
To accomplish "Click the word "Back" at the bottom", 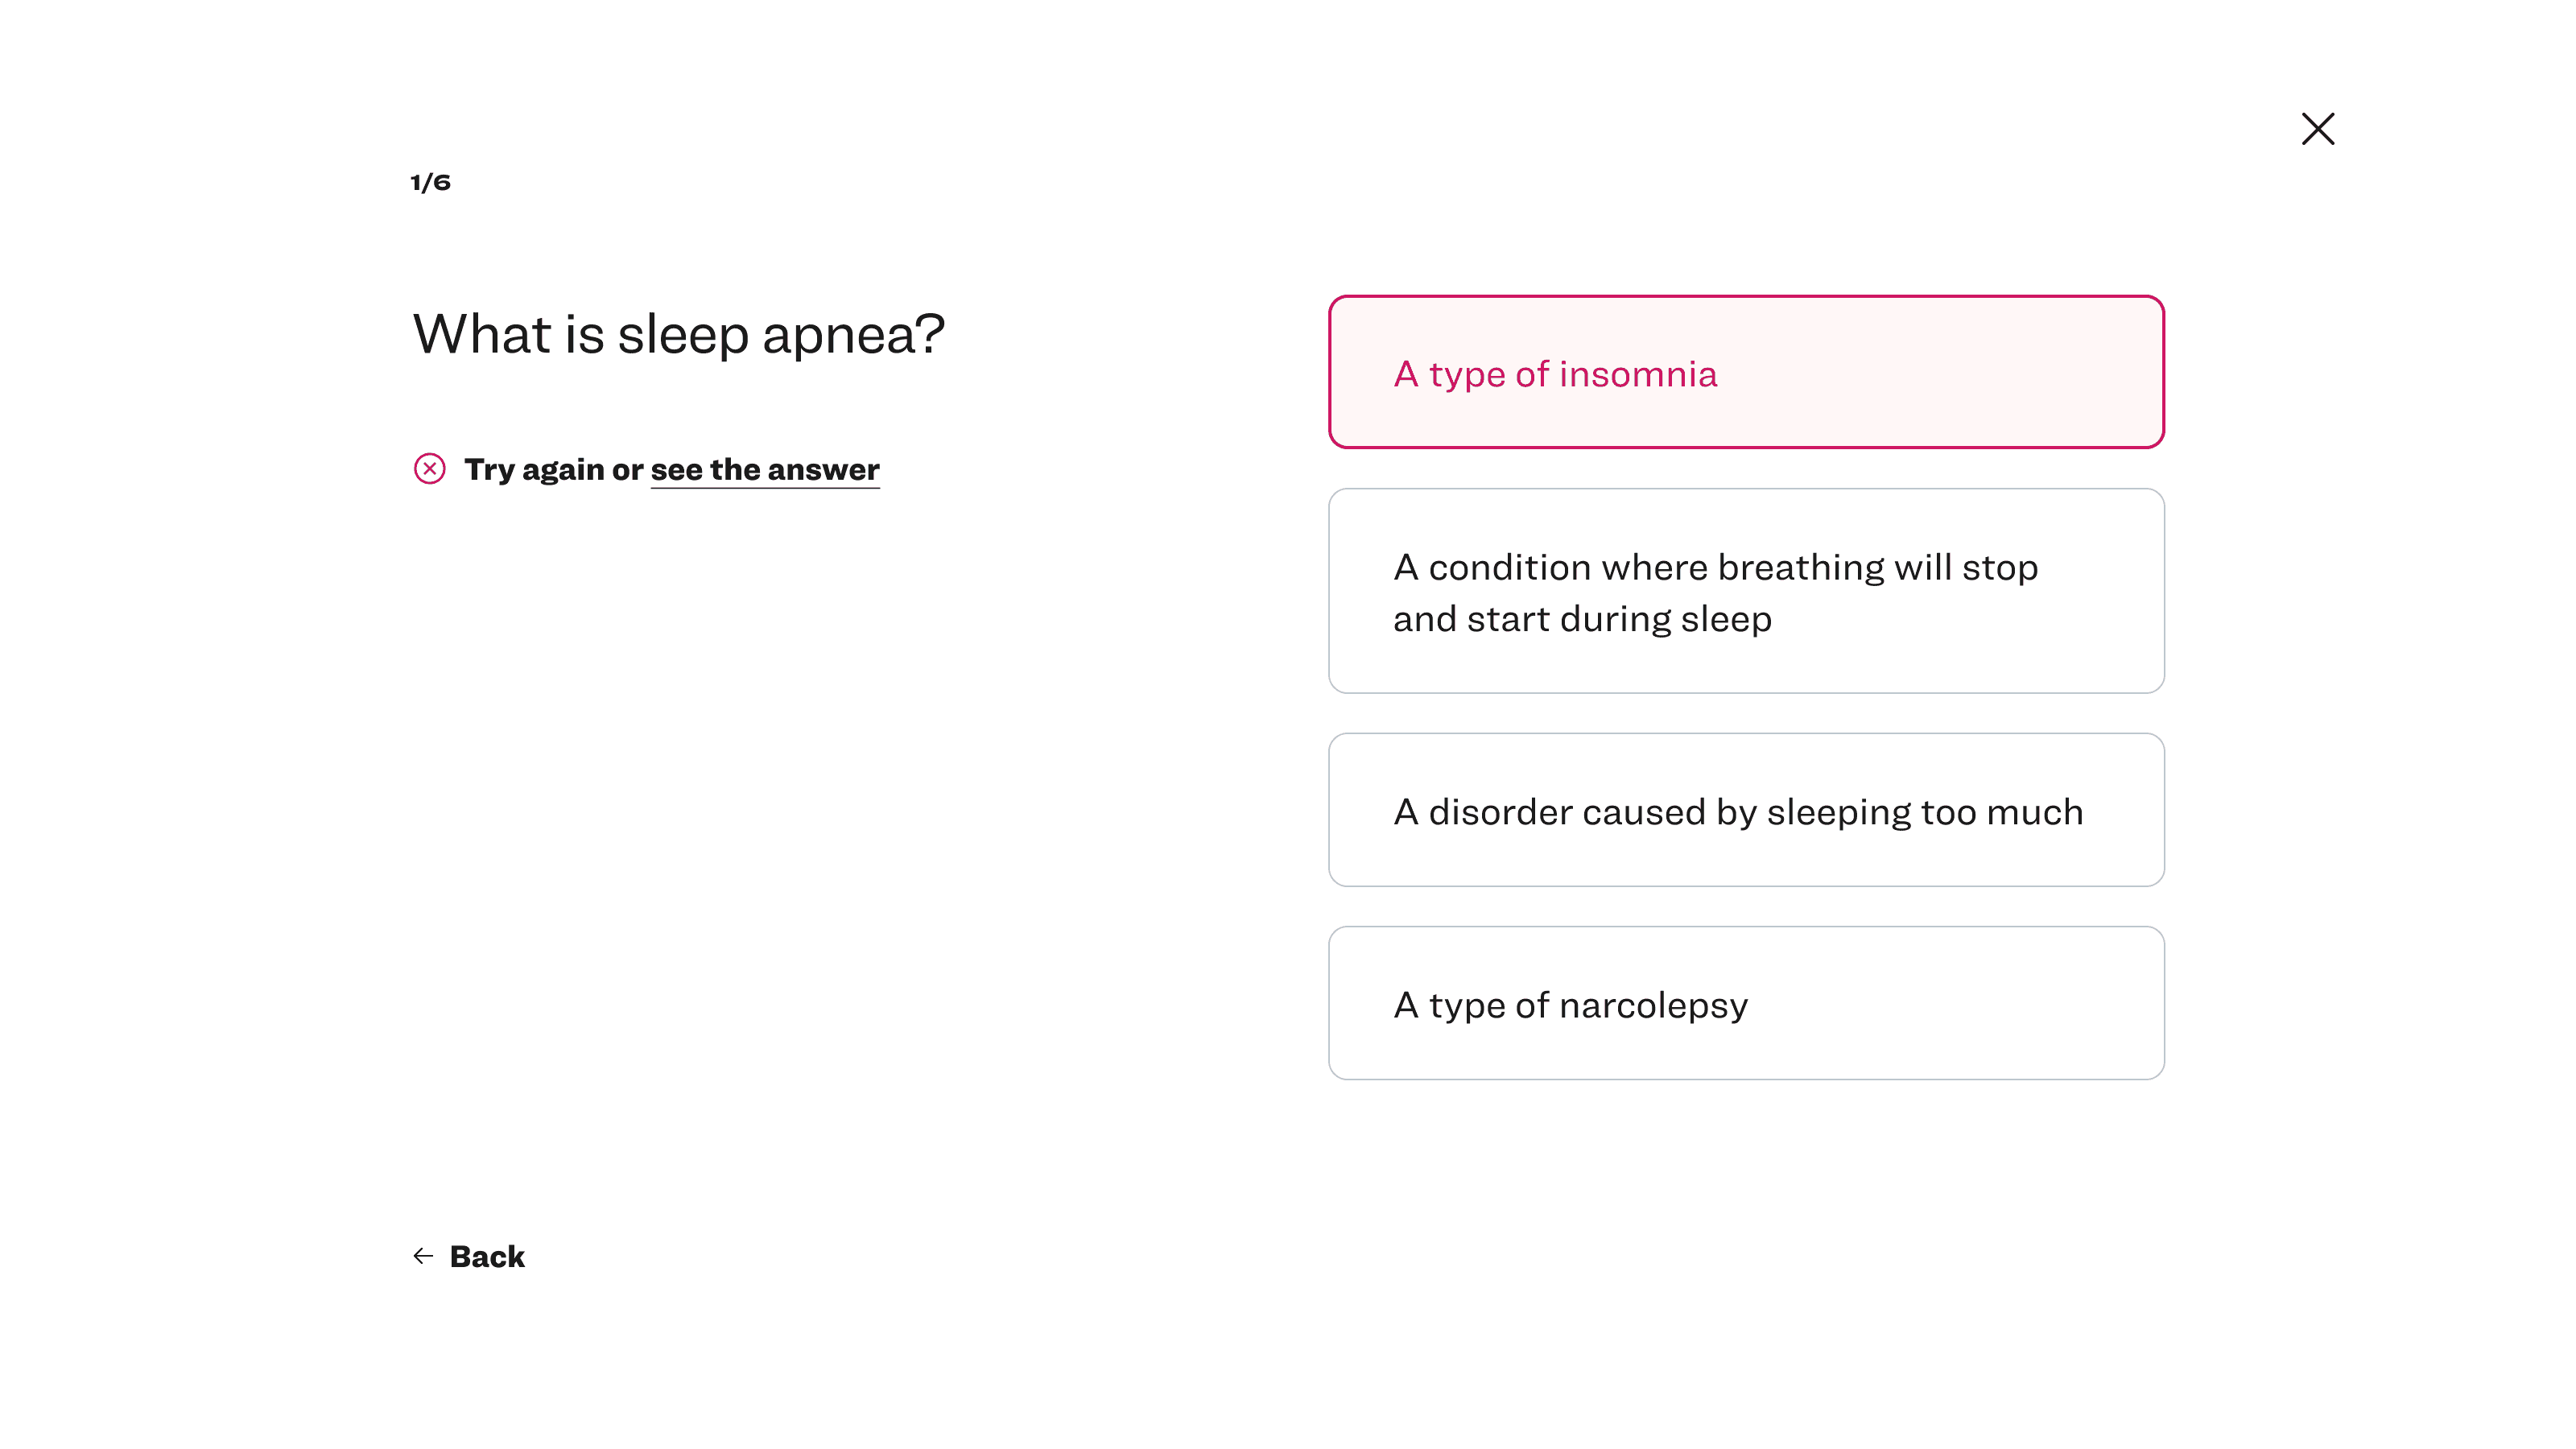I will pos(487,1256).
